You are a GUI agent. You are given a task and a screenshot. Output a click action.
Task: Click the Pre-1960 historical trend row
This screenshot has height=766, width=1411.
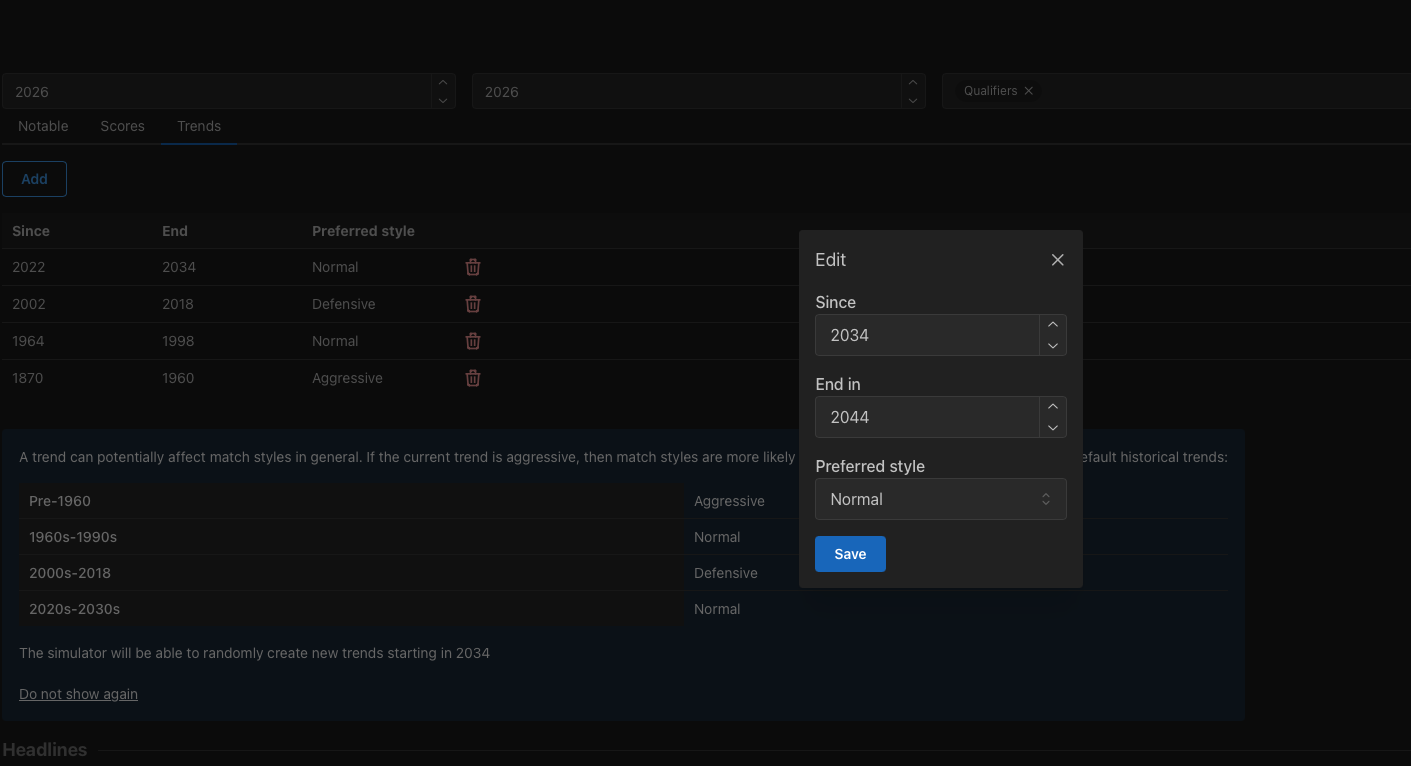click(x=623, y=501)
